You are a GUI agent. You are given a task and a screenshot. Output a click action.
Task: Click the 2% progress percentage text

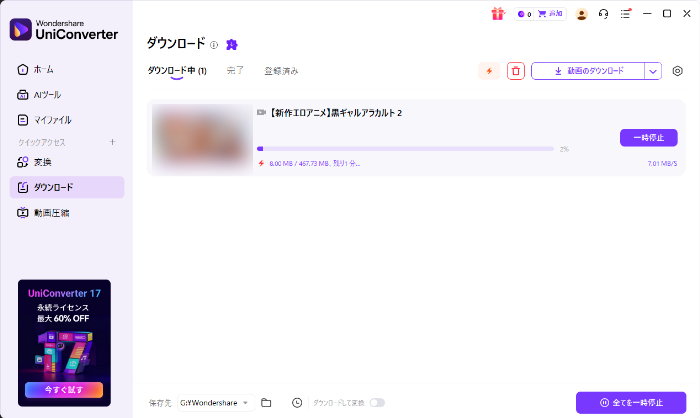click(x=564, y=149)
